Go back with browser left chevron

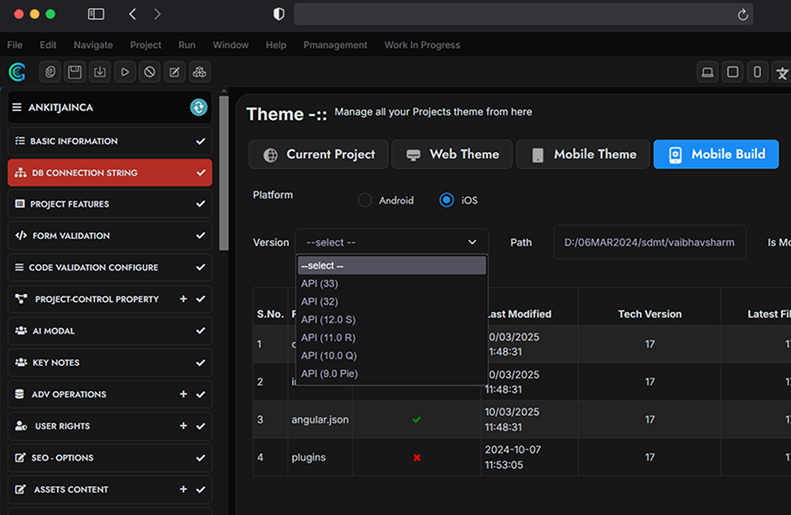tap(133, 14)
